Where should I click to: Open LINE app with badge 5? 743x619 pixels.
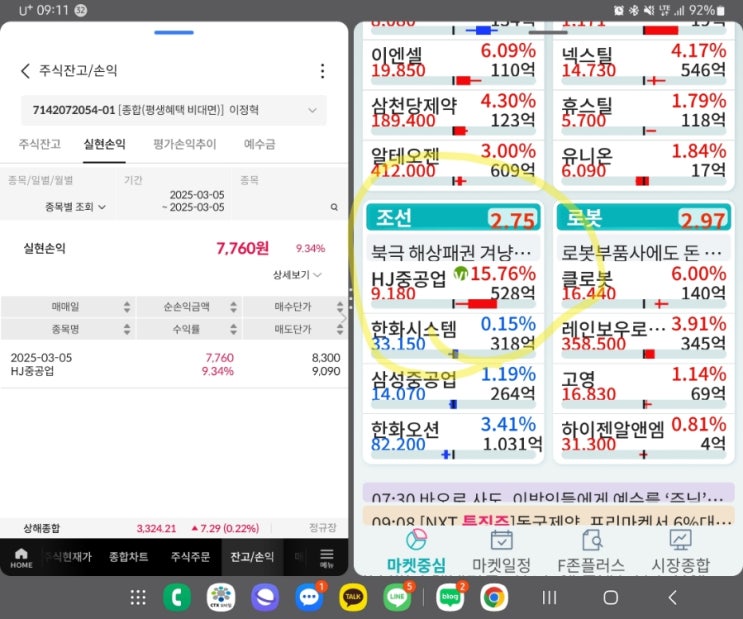coord(397,597)
